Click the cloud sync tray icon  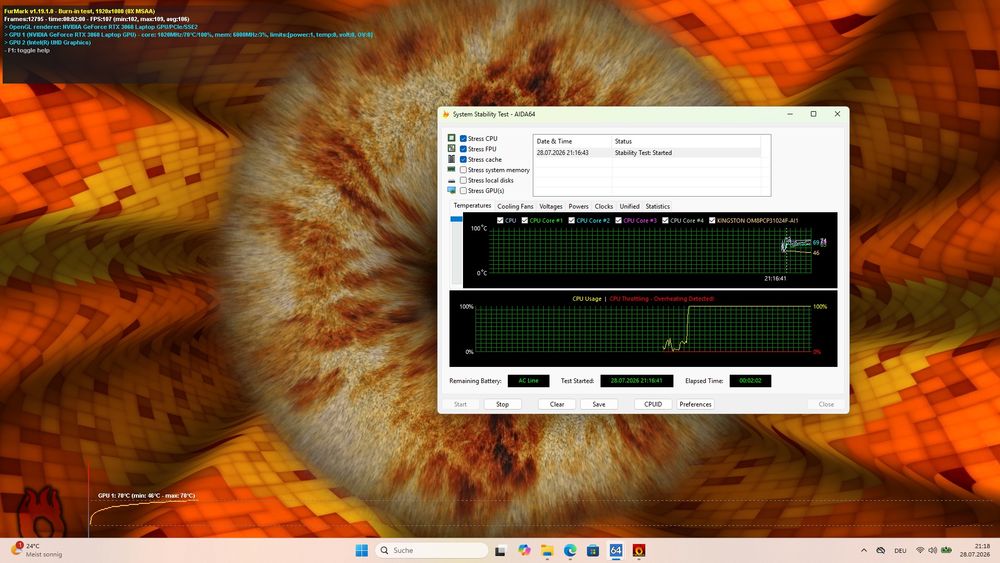point(881,550)
